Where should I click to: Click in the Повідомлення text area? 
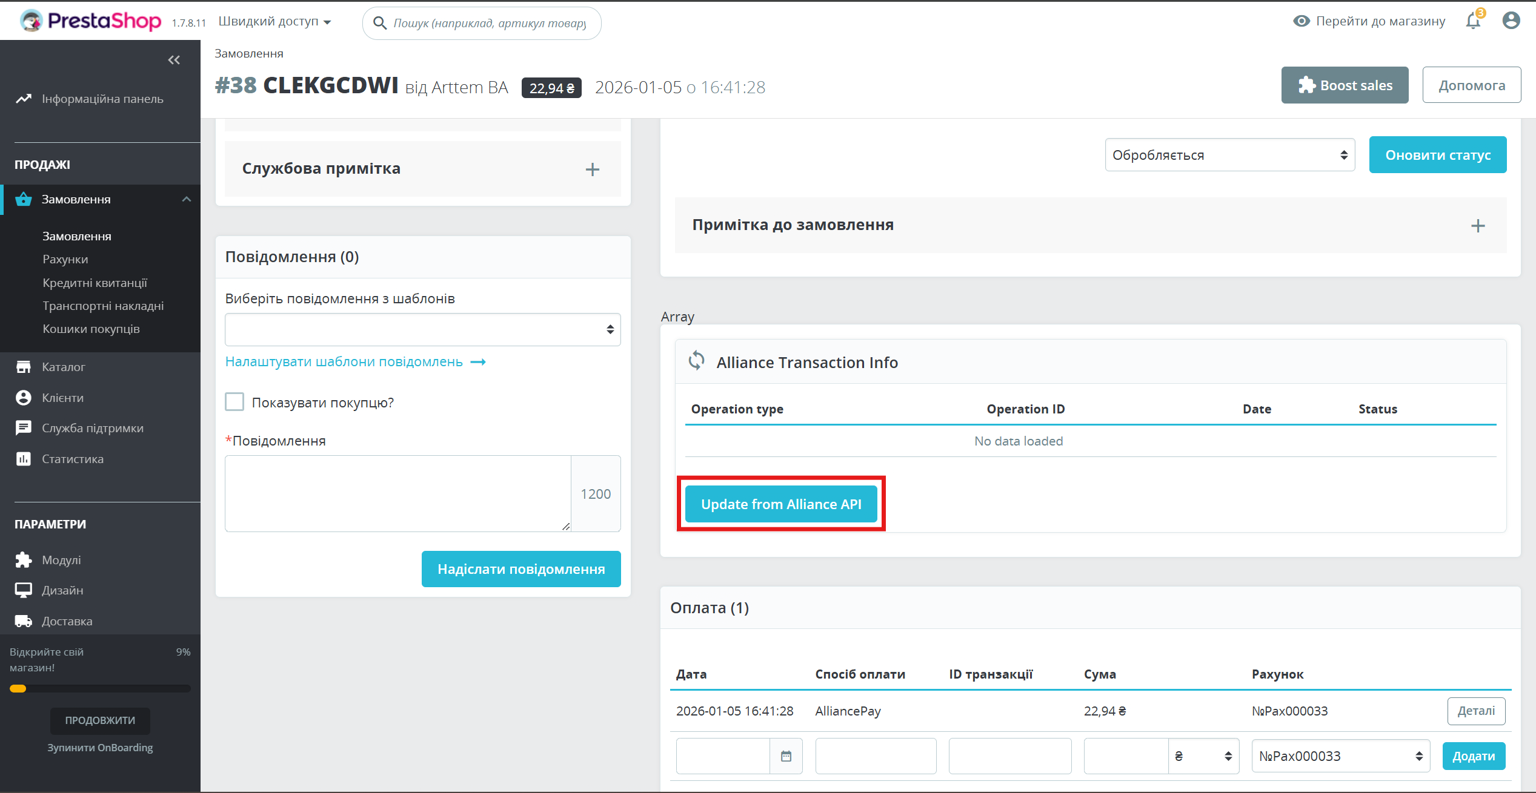[398, 493]
